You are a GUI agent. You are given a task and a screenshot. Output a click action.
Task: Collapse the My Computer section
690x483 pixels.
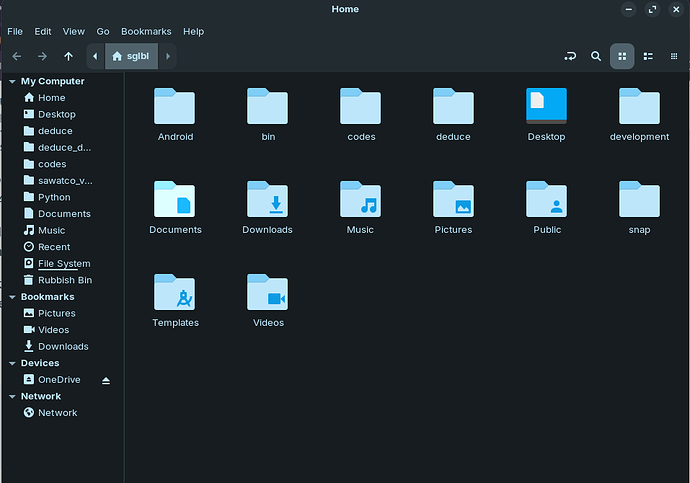pyautogui.click(x=12, y=81)
